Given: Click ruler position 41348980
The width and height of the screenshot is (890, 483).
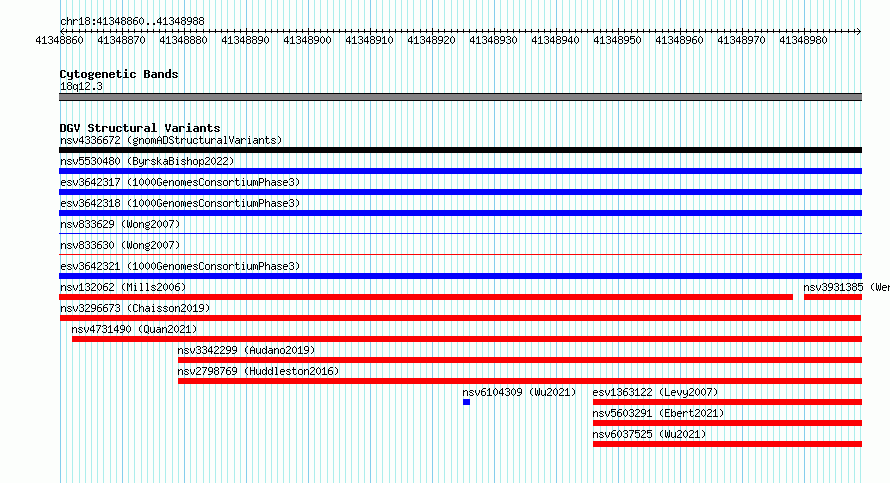Looking at the screenshot, I should 803,40.
